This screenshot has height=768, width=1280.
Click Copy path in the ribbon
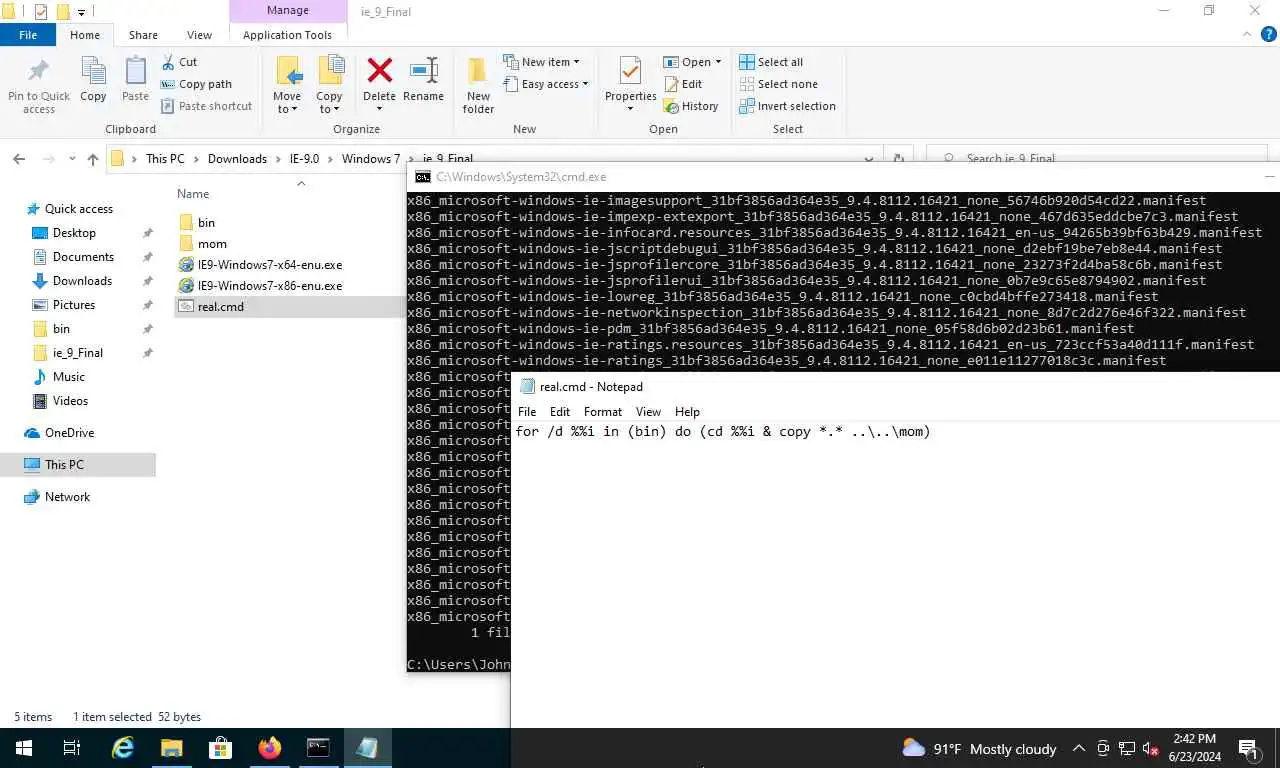(x=196, y=84)
